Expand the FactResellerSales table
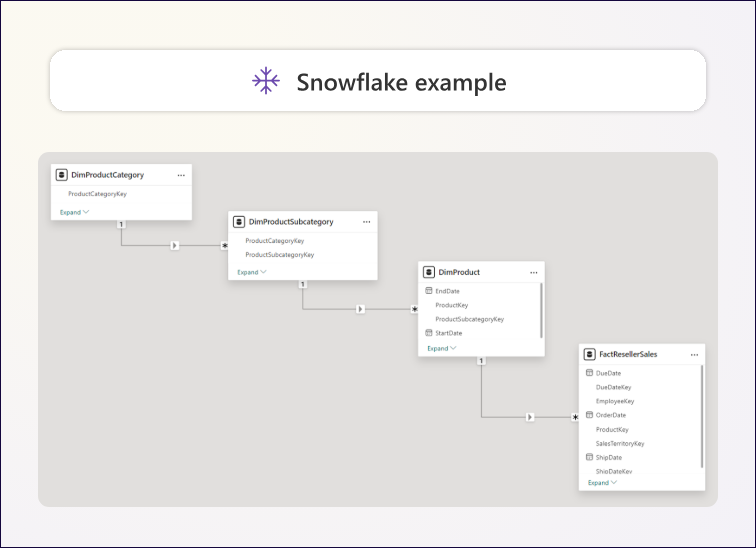The width and height of the screenshot is (756, 548). click(602, 483)
